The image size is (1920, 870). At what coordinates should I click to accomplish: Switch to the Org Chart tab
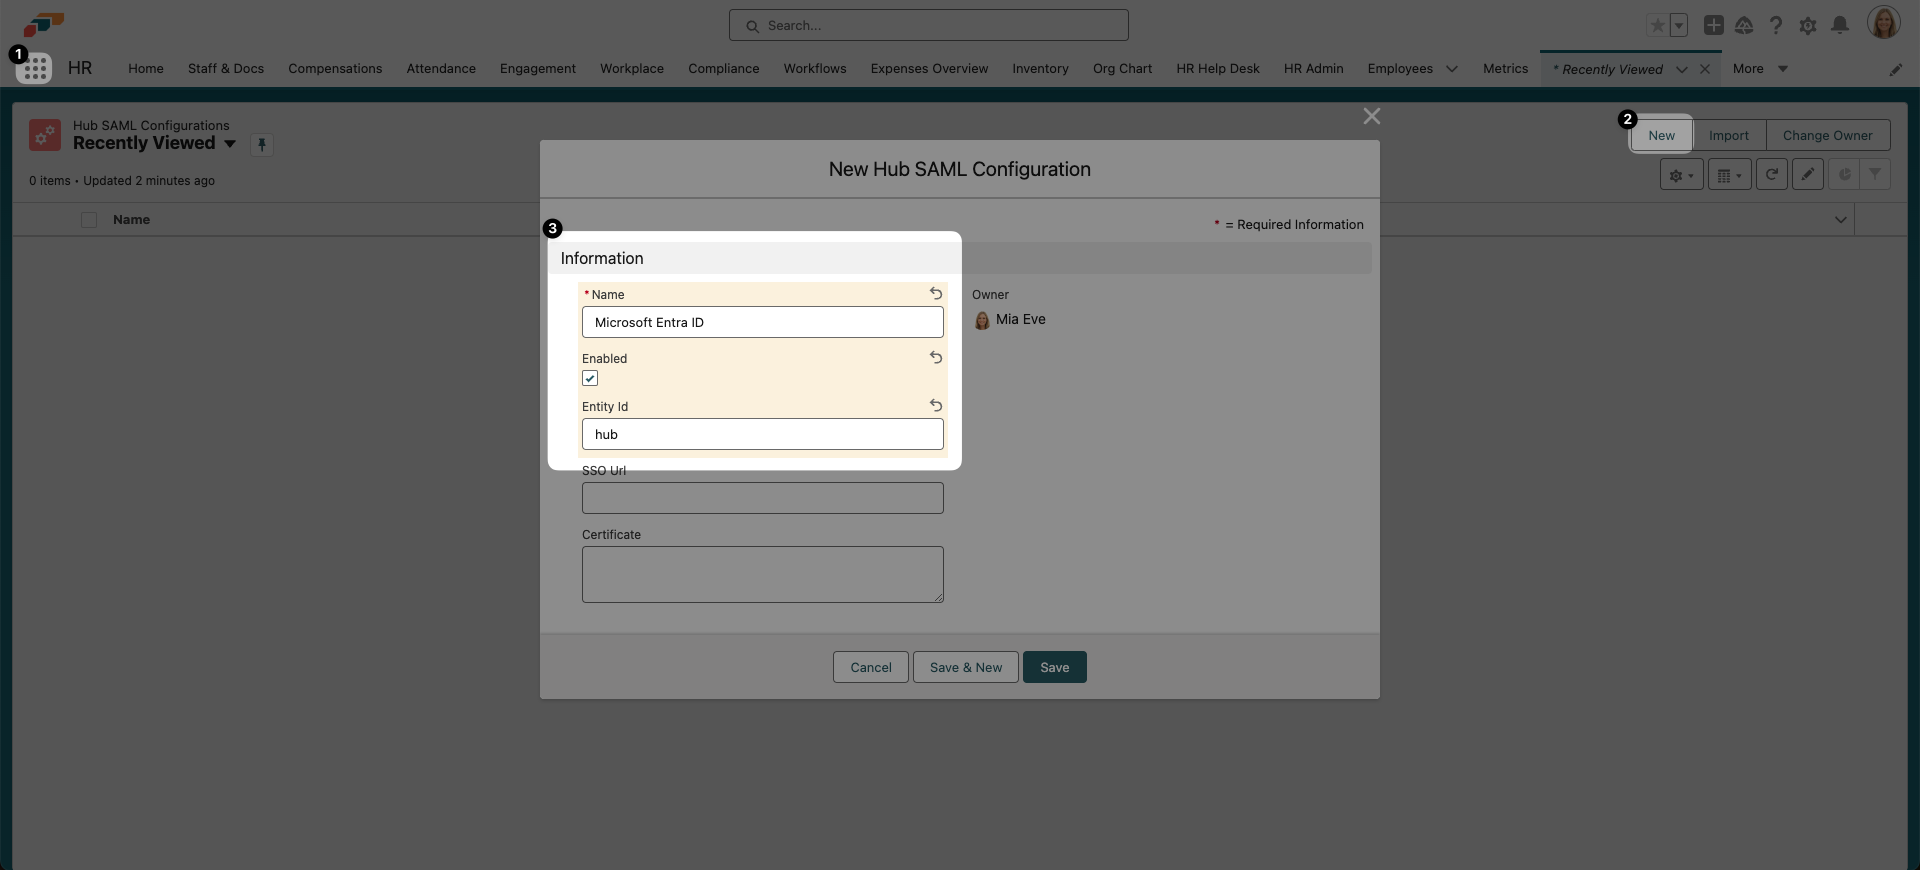coord(1122,69)
